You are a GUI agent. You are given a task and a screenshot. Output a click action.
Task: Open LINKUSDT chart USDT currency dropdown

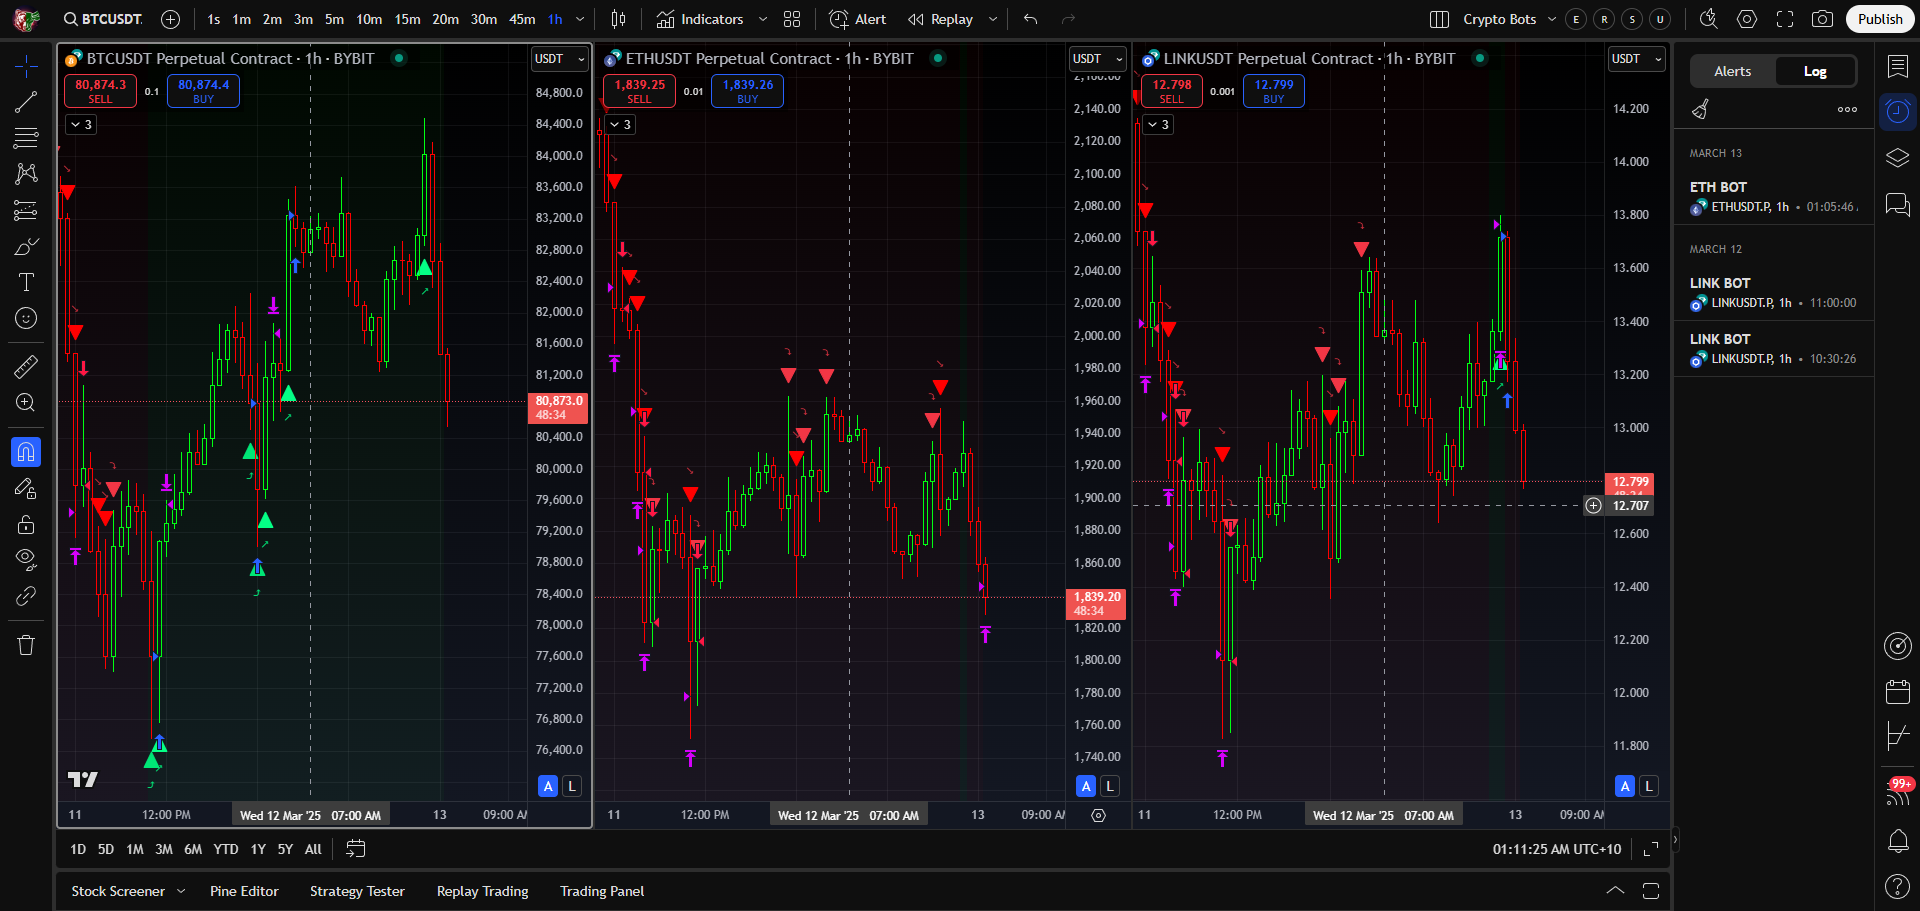point(1636,59)
